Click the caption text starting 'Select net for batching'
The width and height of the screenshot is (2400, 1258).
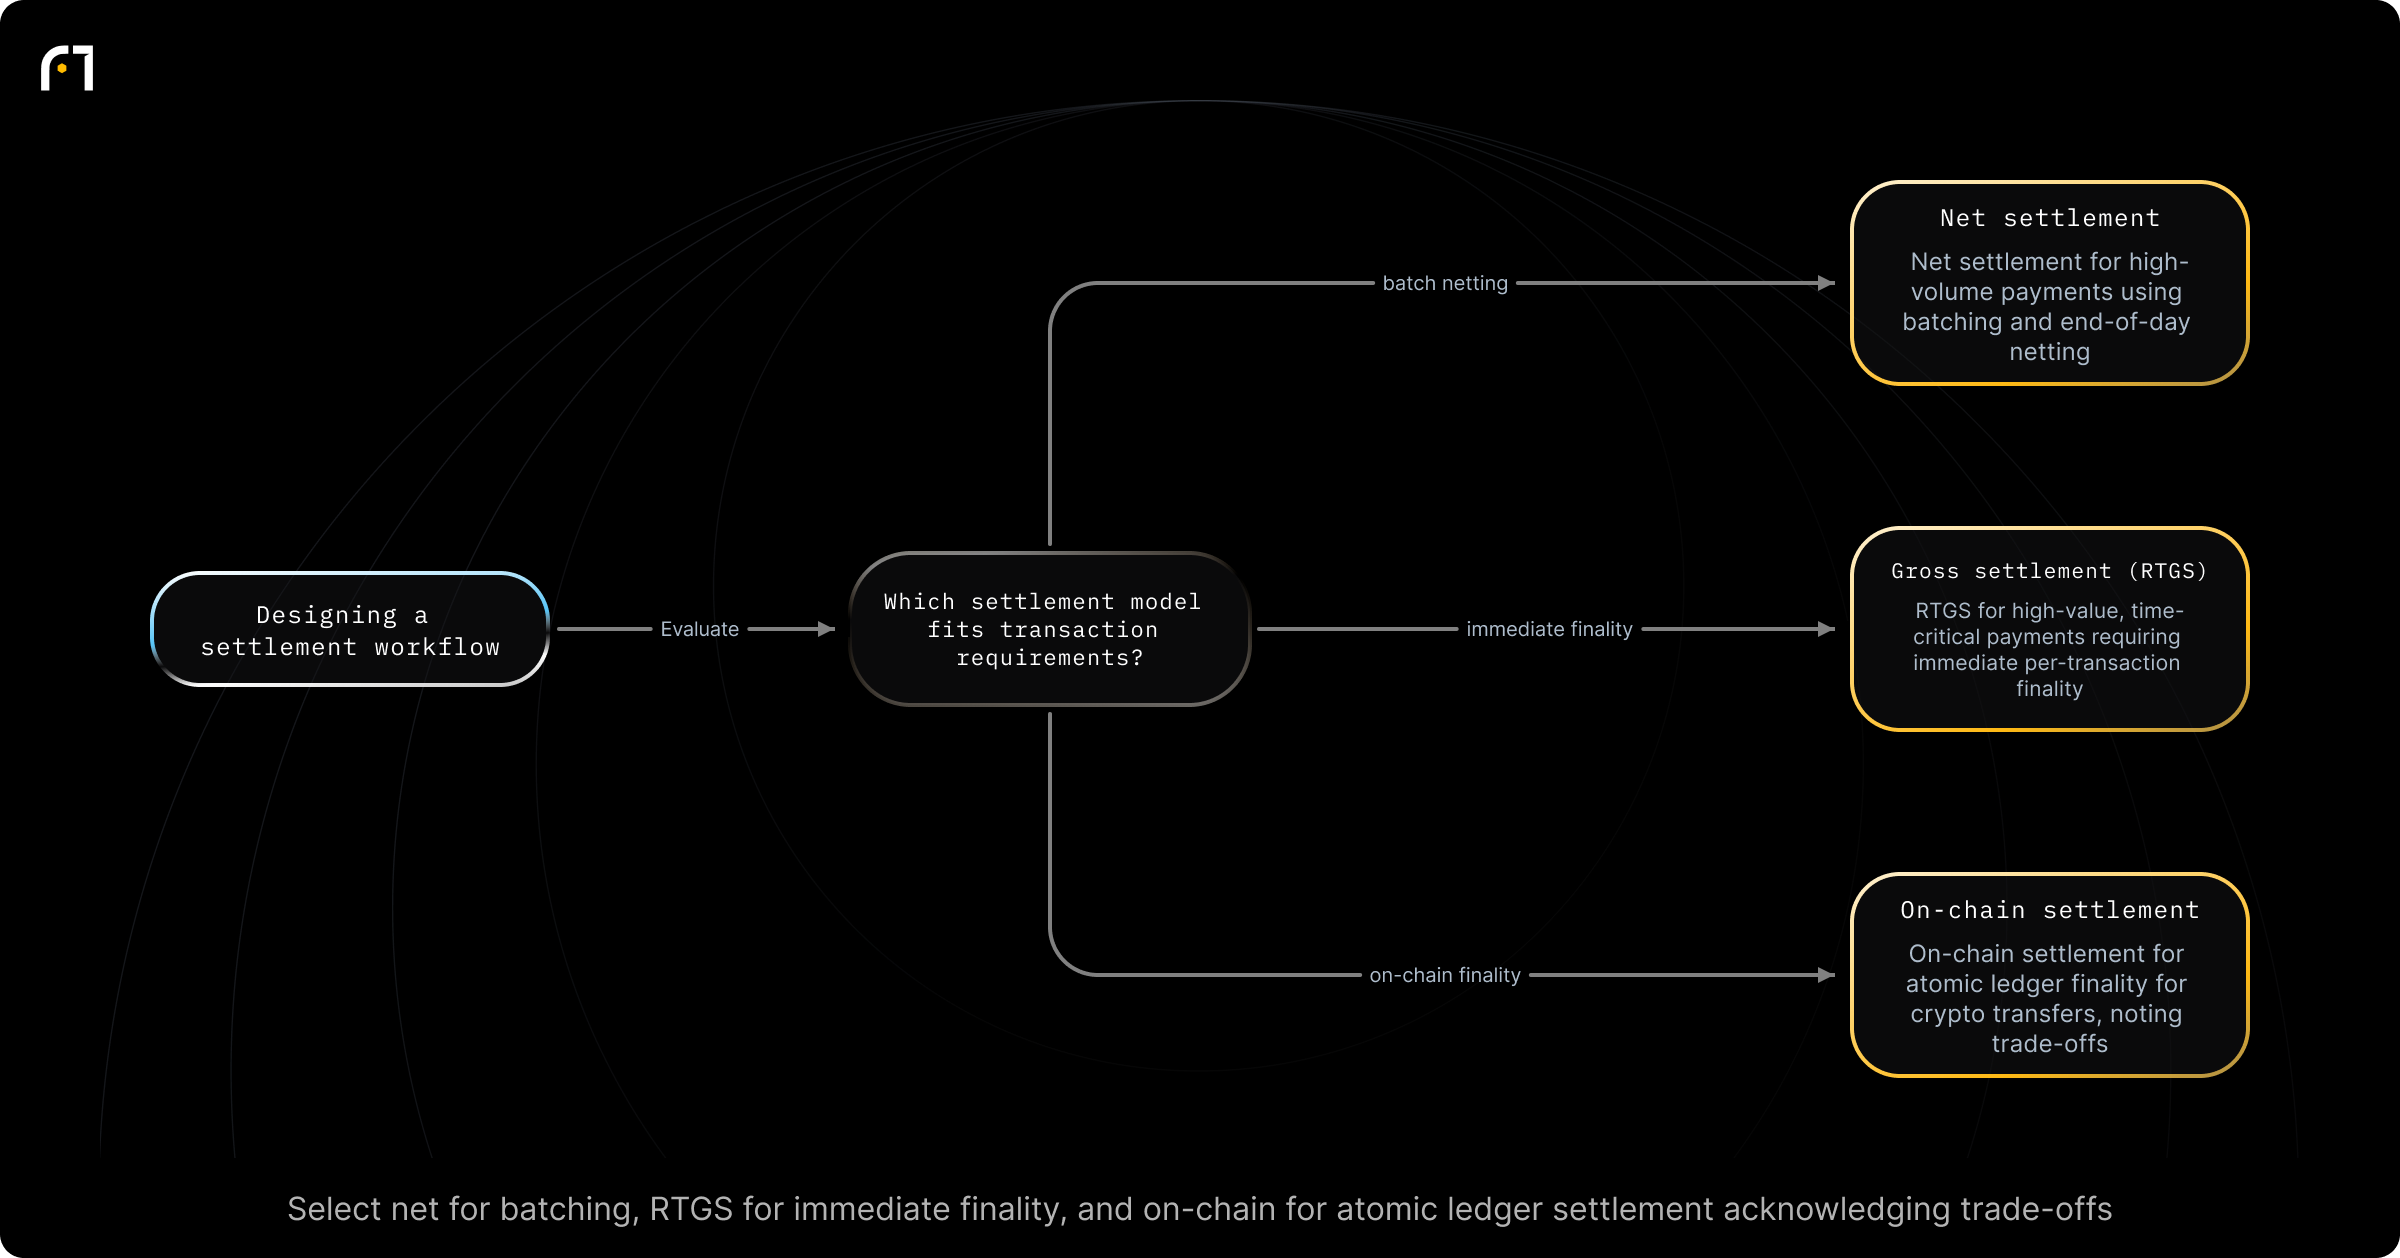pyautogui.click(x=1199, y=1209)
